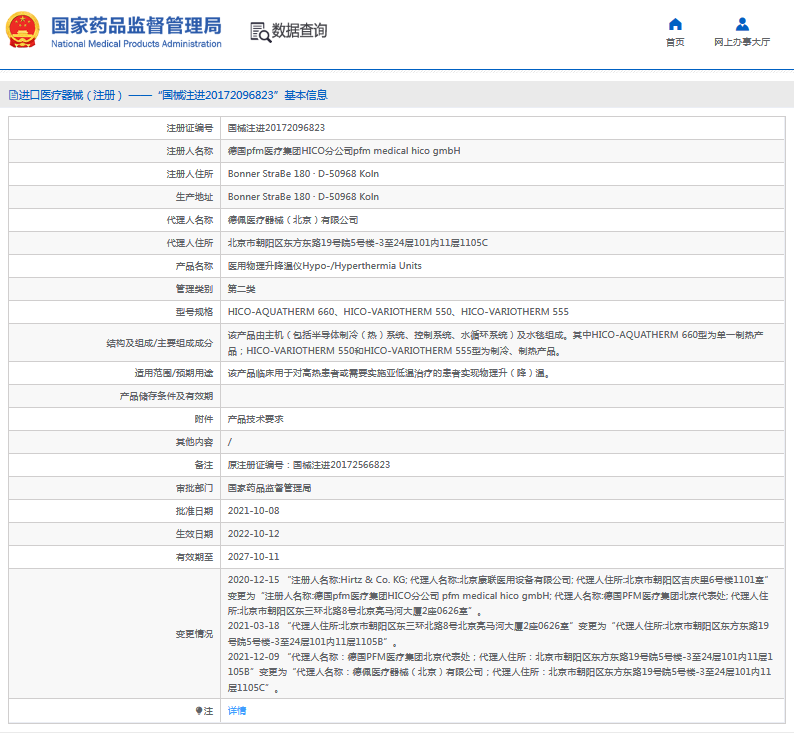Click 产品储存条件及有效期 label

coord(166,396)
